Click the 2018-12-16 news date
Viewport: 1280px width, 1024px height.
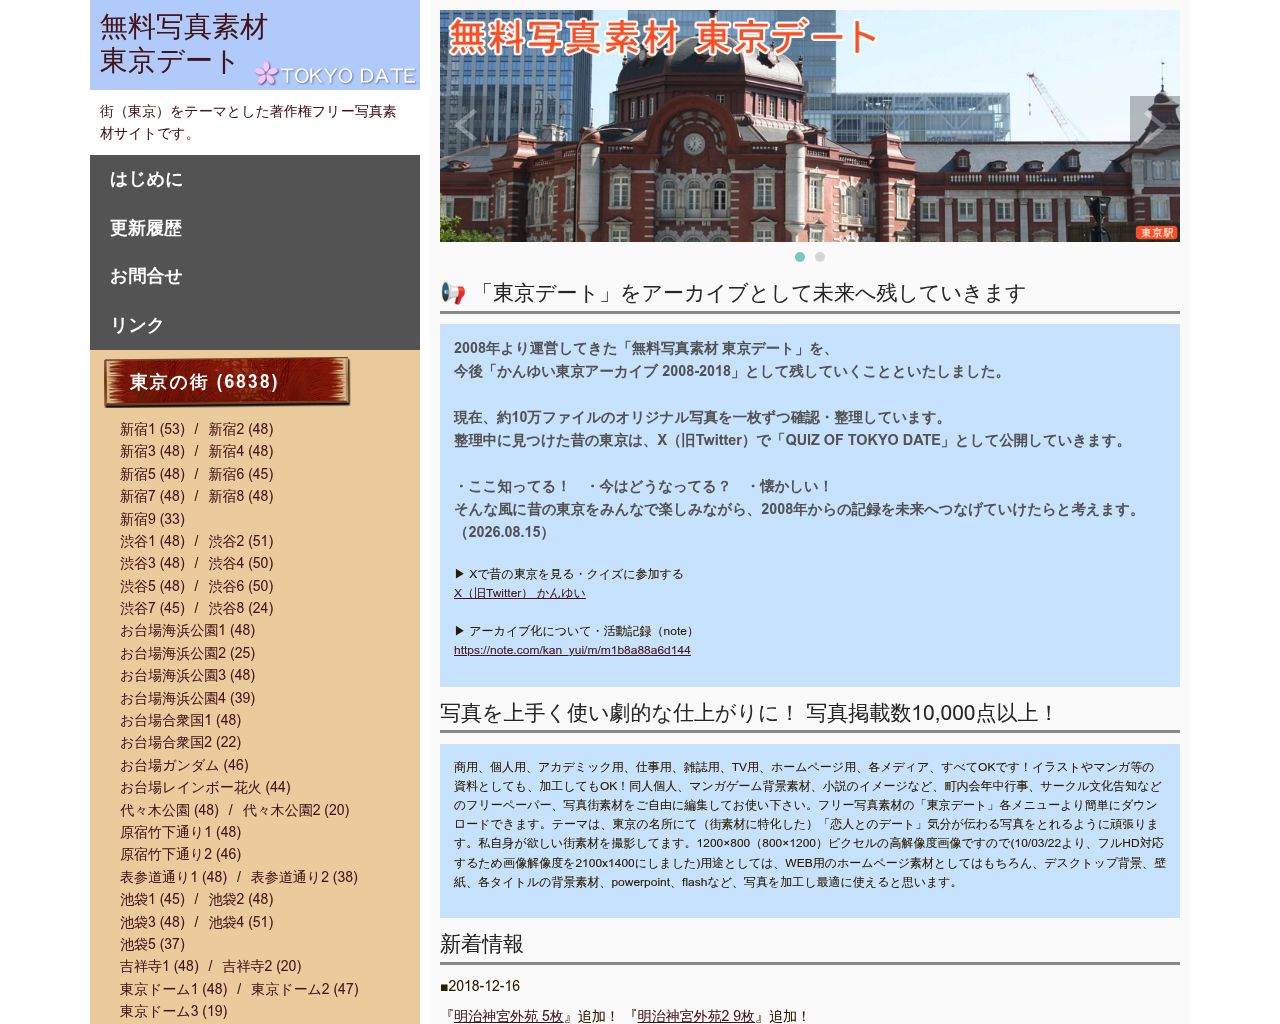[x=484, y=986]
